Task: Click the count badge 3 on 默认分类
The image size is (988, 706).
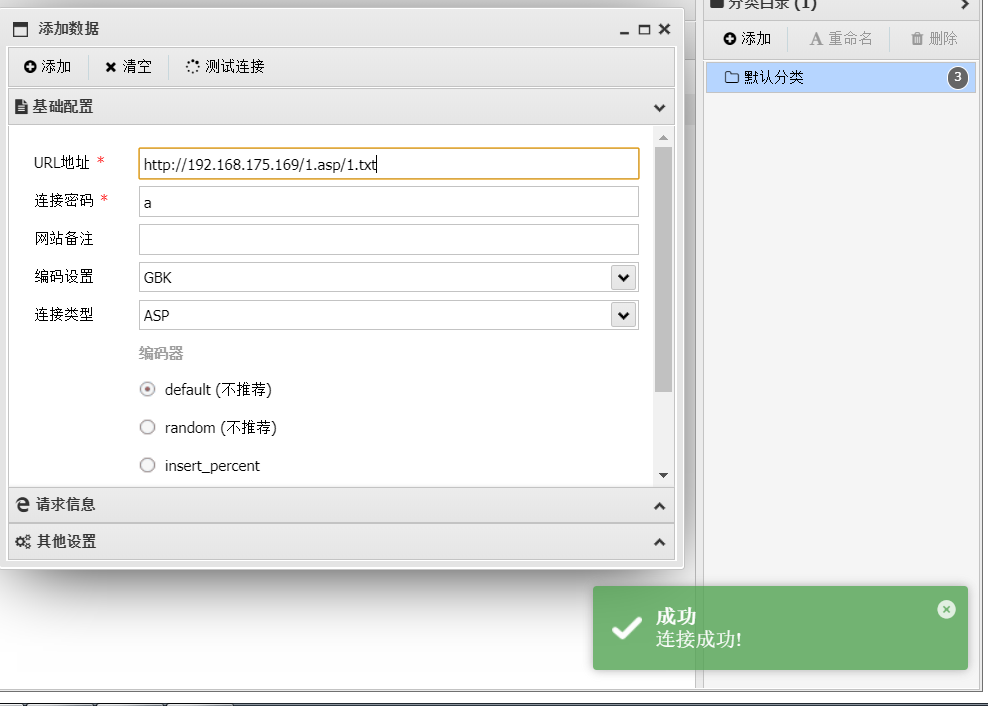Action: 958,78
